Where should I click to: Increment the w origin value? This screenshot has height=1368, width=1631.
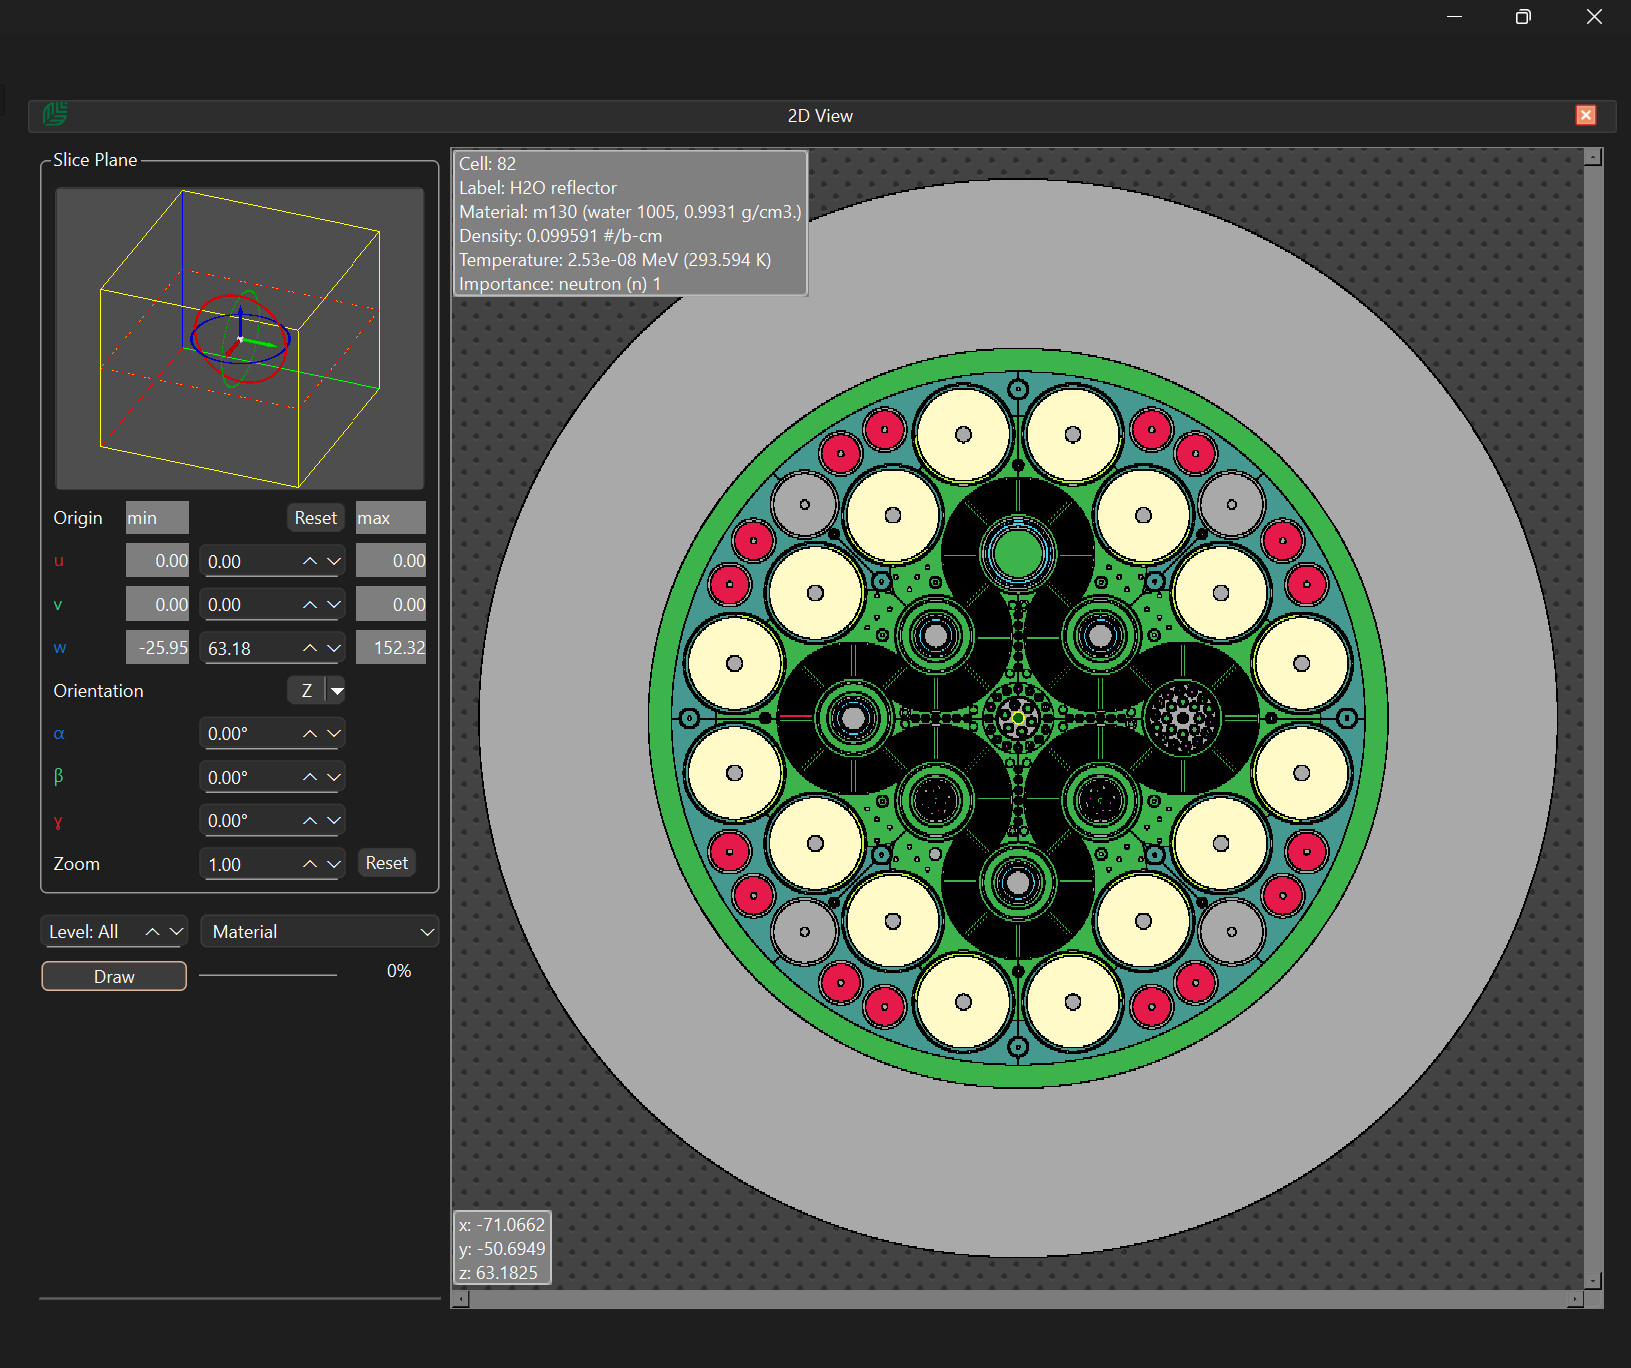[x=310, y=648]
